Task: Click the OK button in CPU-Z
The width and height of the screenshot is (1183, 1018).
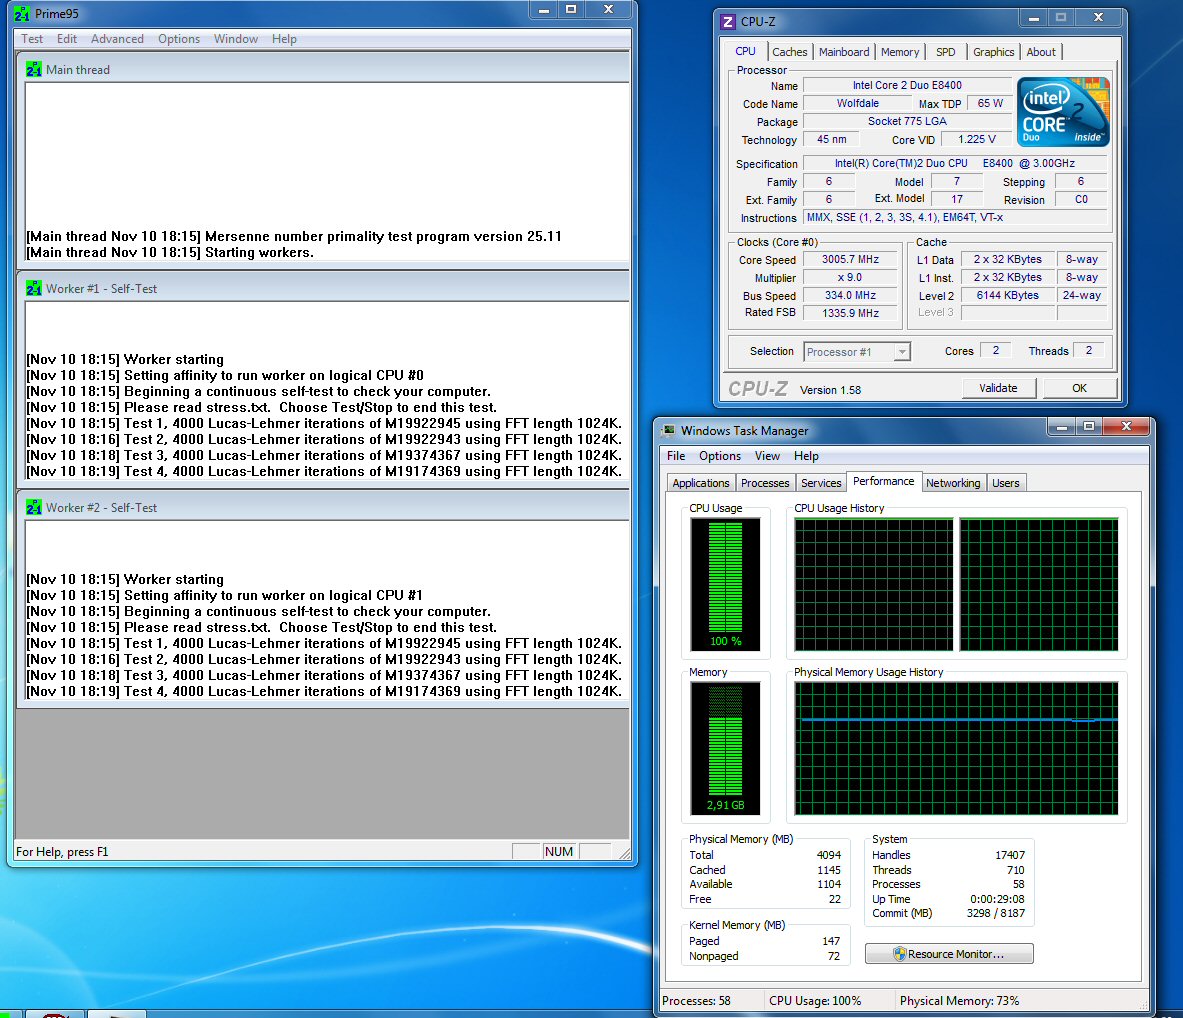Action: point(1080,388)
